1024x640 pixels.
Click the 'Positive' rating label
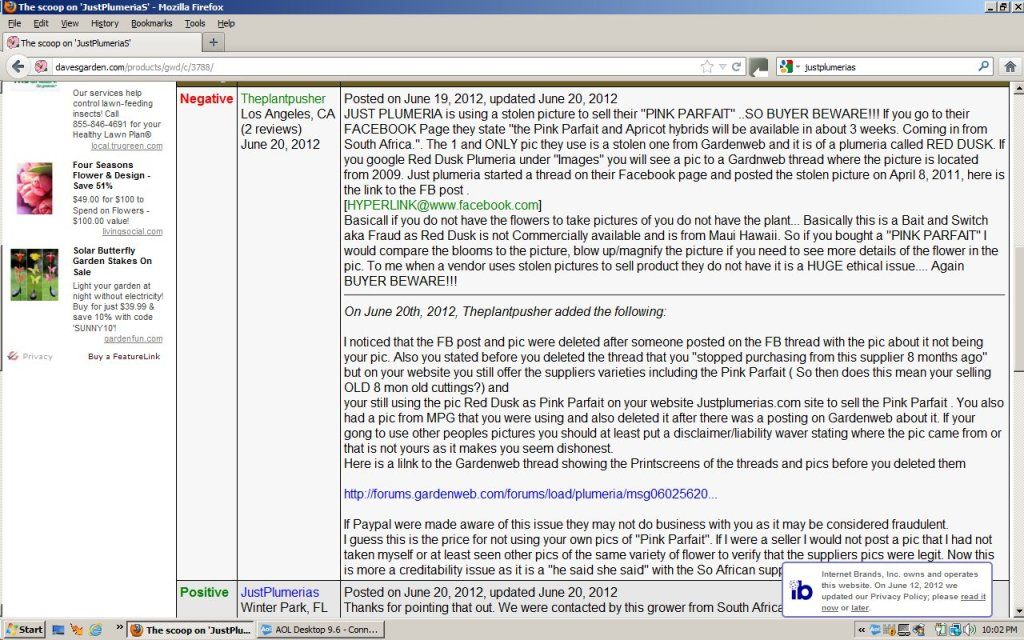point(204,592)
